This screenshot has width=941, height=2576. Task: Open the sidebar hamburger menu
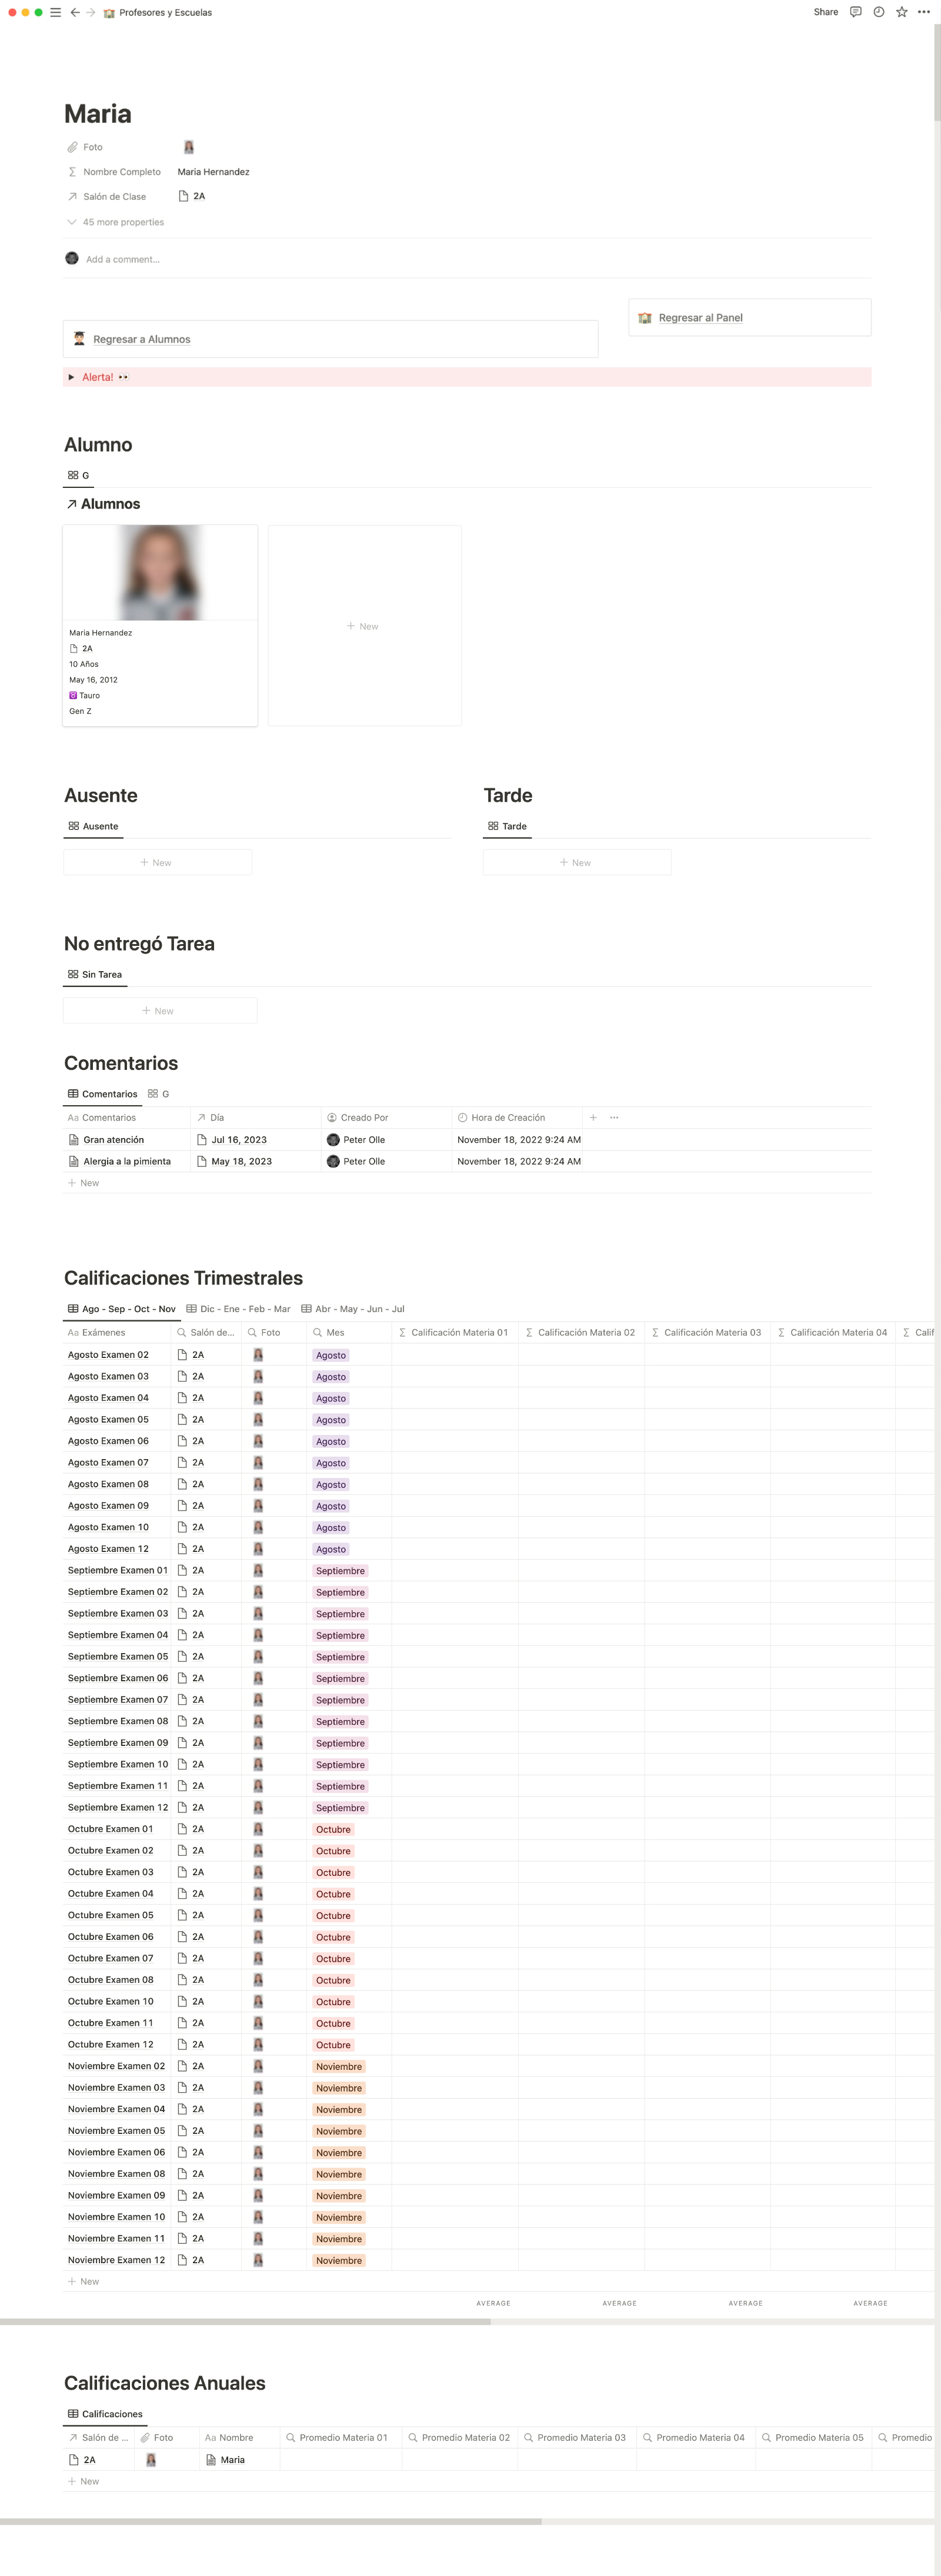click(x=56, y=12)
